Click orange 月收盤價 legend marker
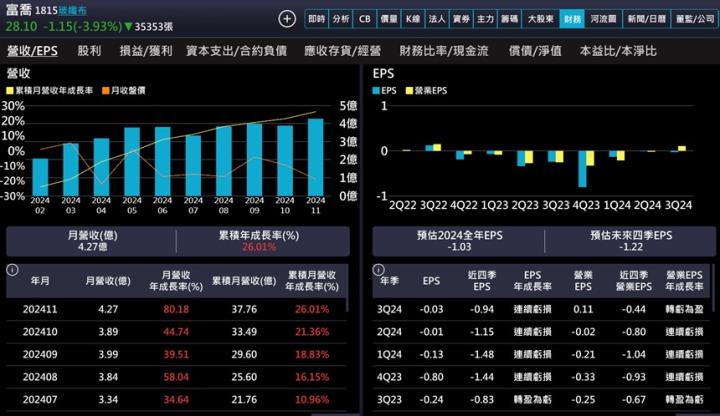Viewport: 720px width, 416px height. pos(106,90)
